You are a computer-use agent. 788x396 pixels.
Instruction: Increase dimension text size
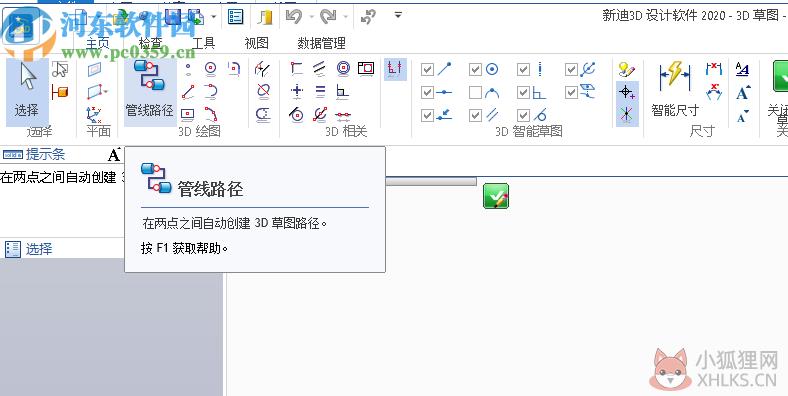pos(743,92)
